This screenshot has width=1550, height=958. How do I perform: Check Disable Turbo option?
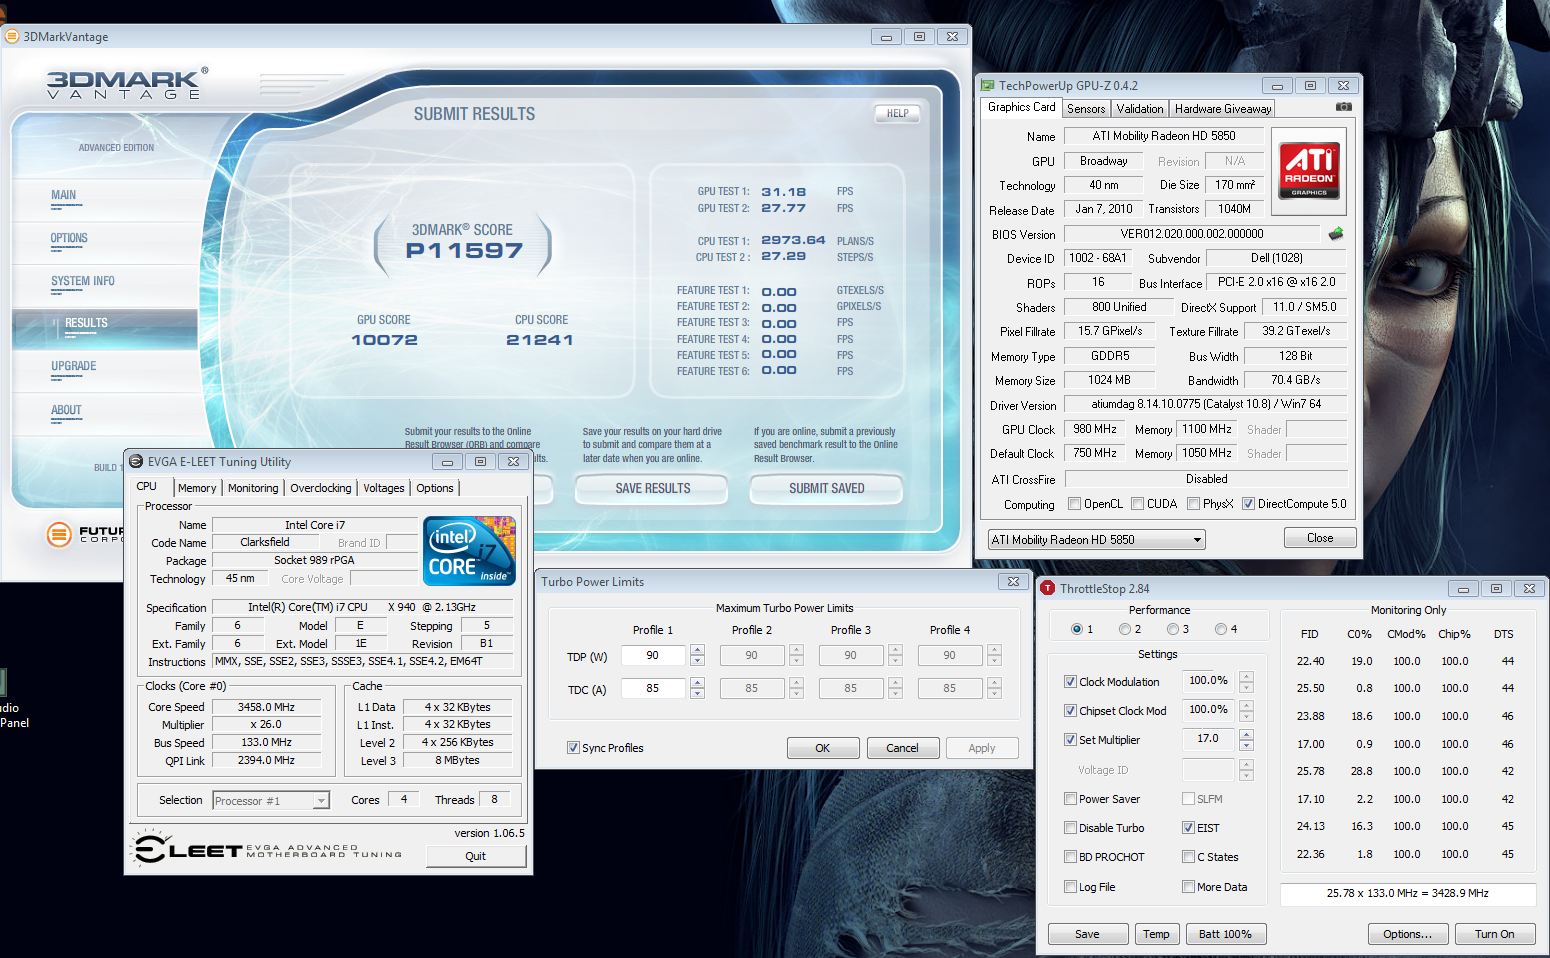point(1070,828)
